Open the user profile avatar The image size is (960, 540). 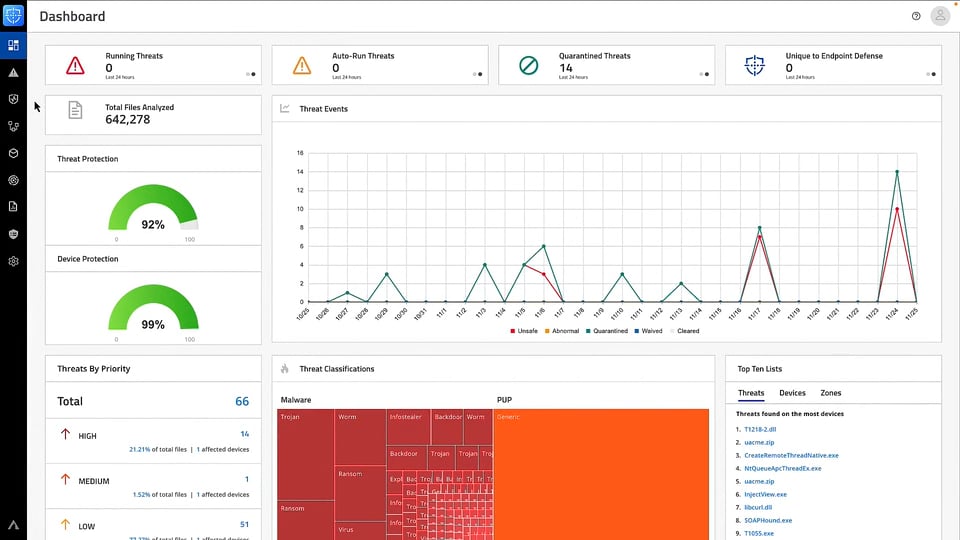pos(940,16)
